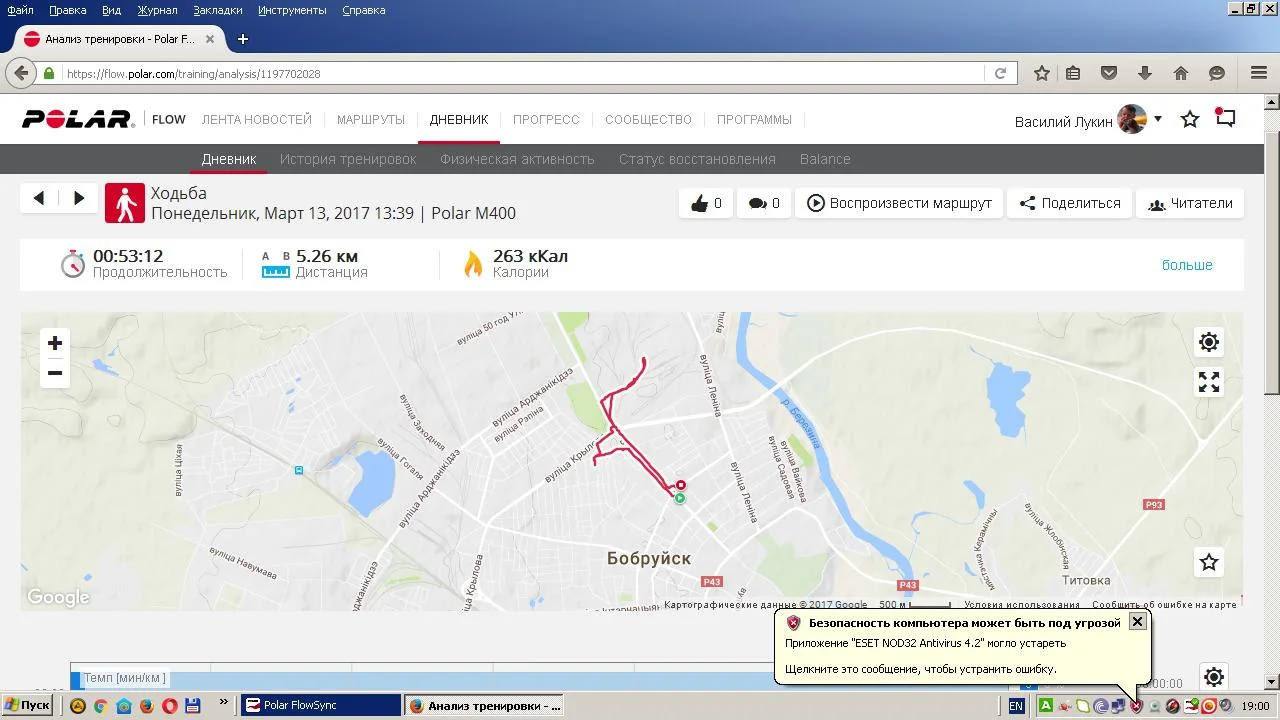Open the Файл menu
Screen dimensions: 1280x720
point(20,10)
